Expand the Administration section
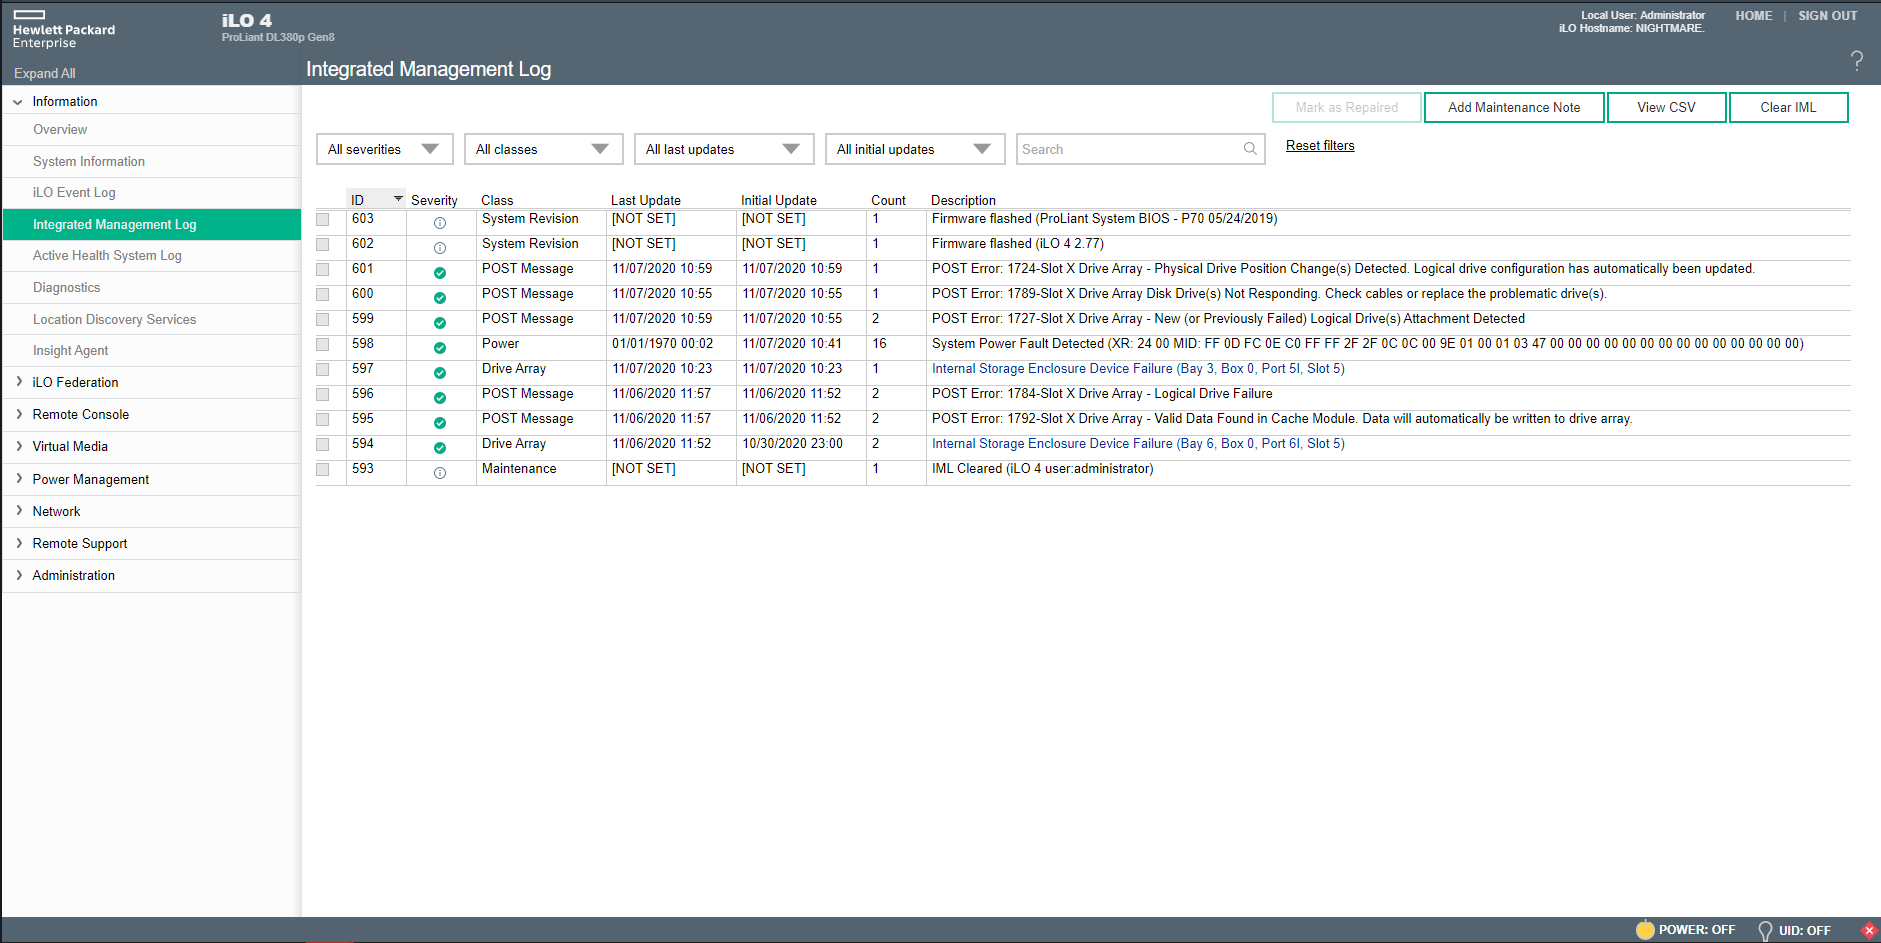The image size is (1881, 943). [19, 575]
